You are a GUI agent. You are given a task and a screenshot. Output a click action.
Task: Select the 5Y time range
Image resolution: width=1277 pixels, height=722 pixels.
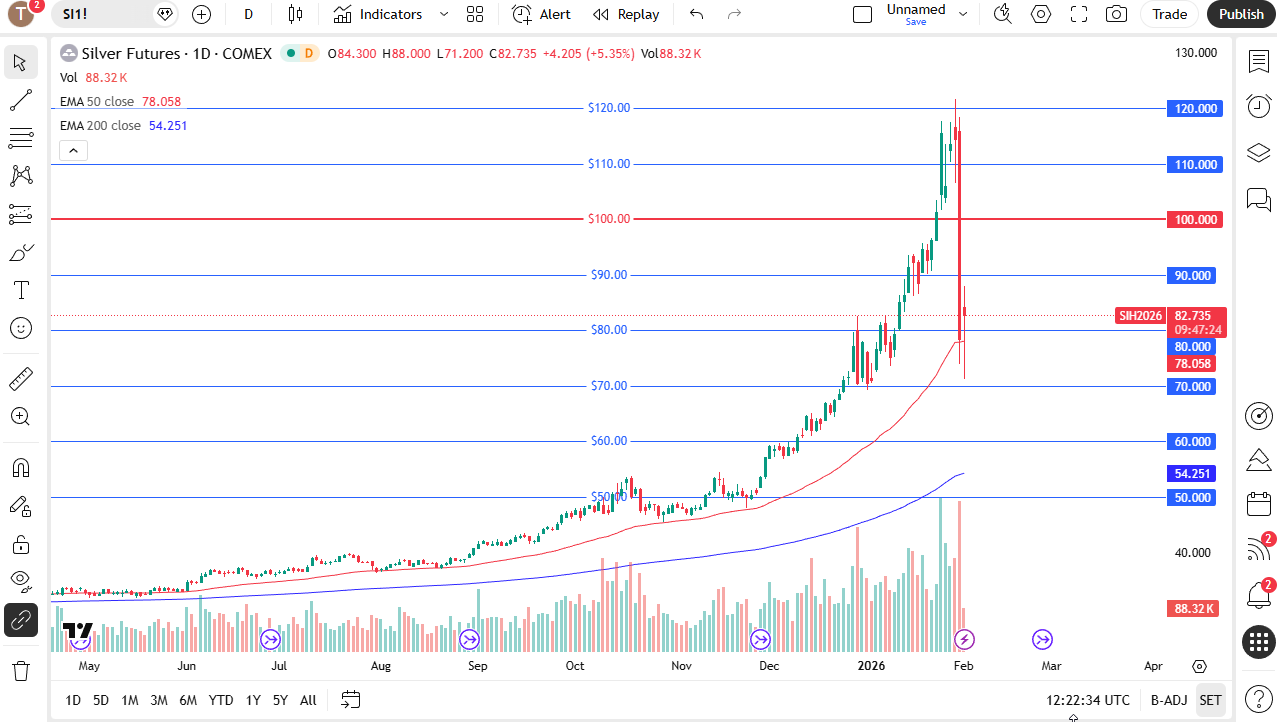[280, 700]
